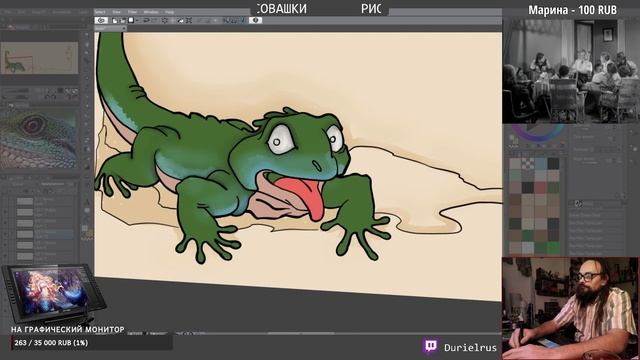Click the '263 / 35 000 RUB (1%)' goal bar

[x=91, y=343]
